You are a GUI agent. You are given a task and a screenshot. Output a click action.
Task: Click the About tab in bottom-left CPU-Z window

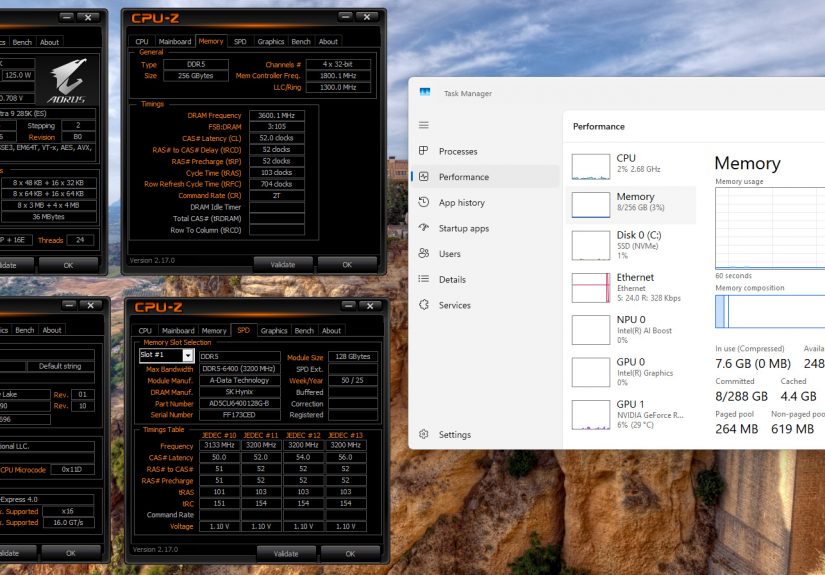tap(52, 330)
